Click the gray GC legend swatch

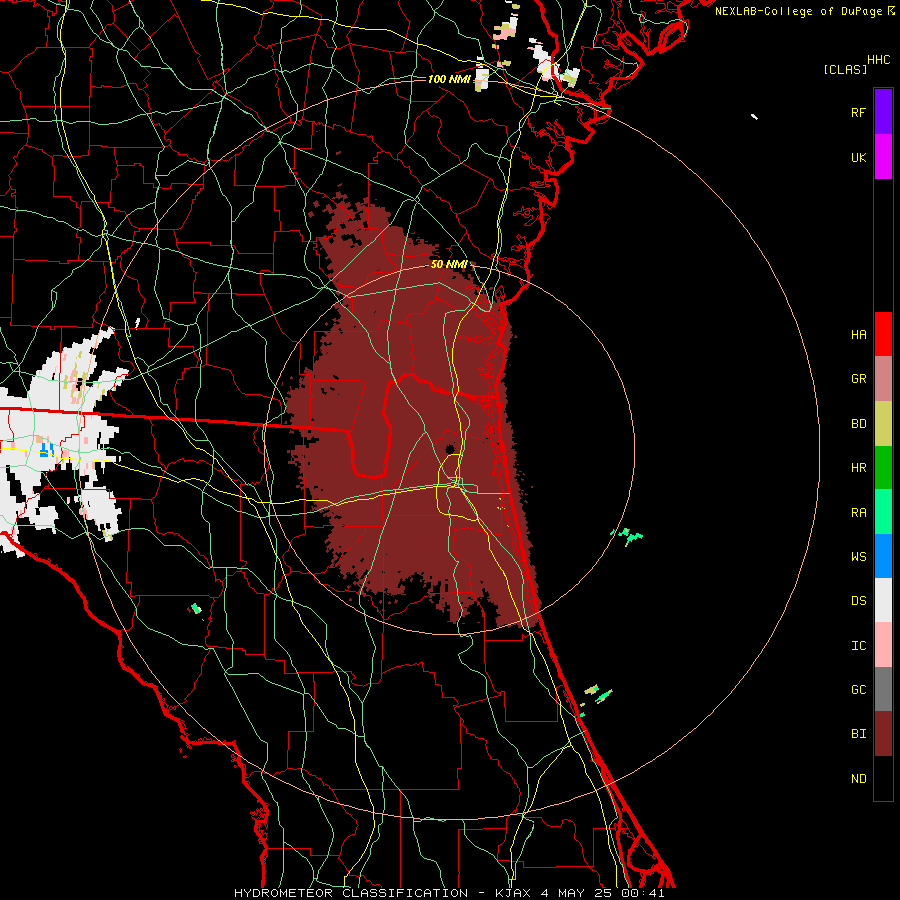[883, 689]
